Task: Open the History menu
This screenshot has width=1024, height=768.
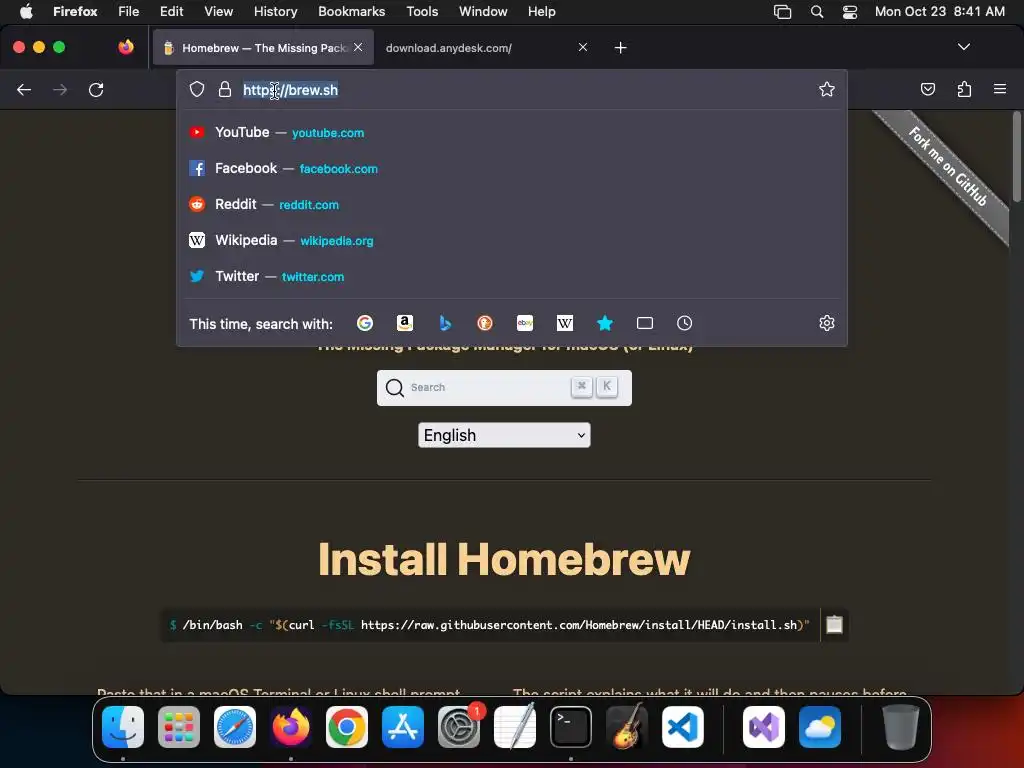Action: (275, 12)
